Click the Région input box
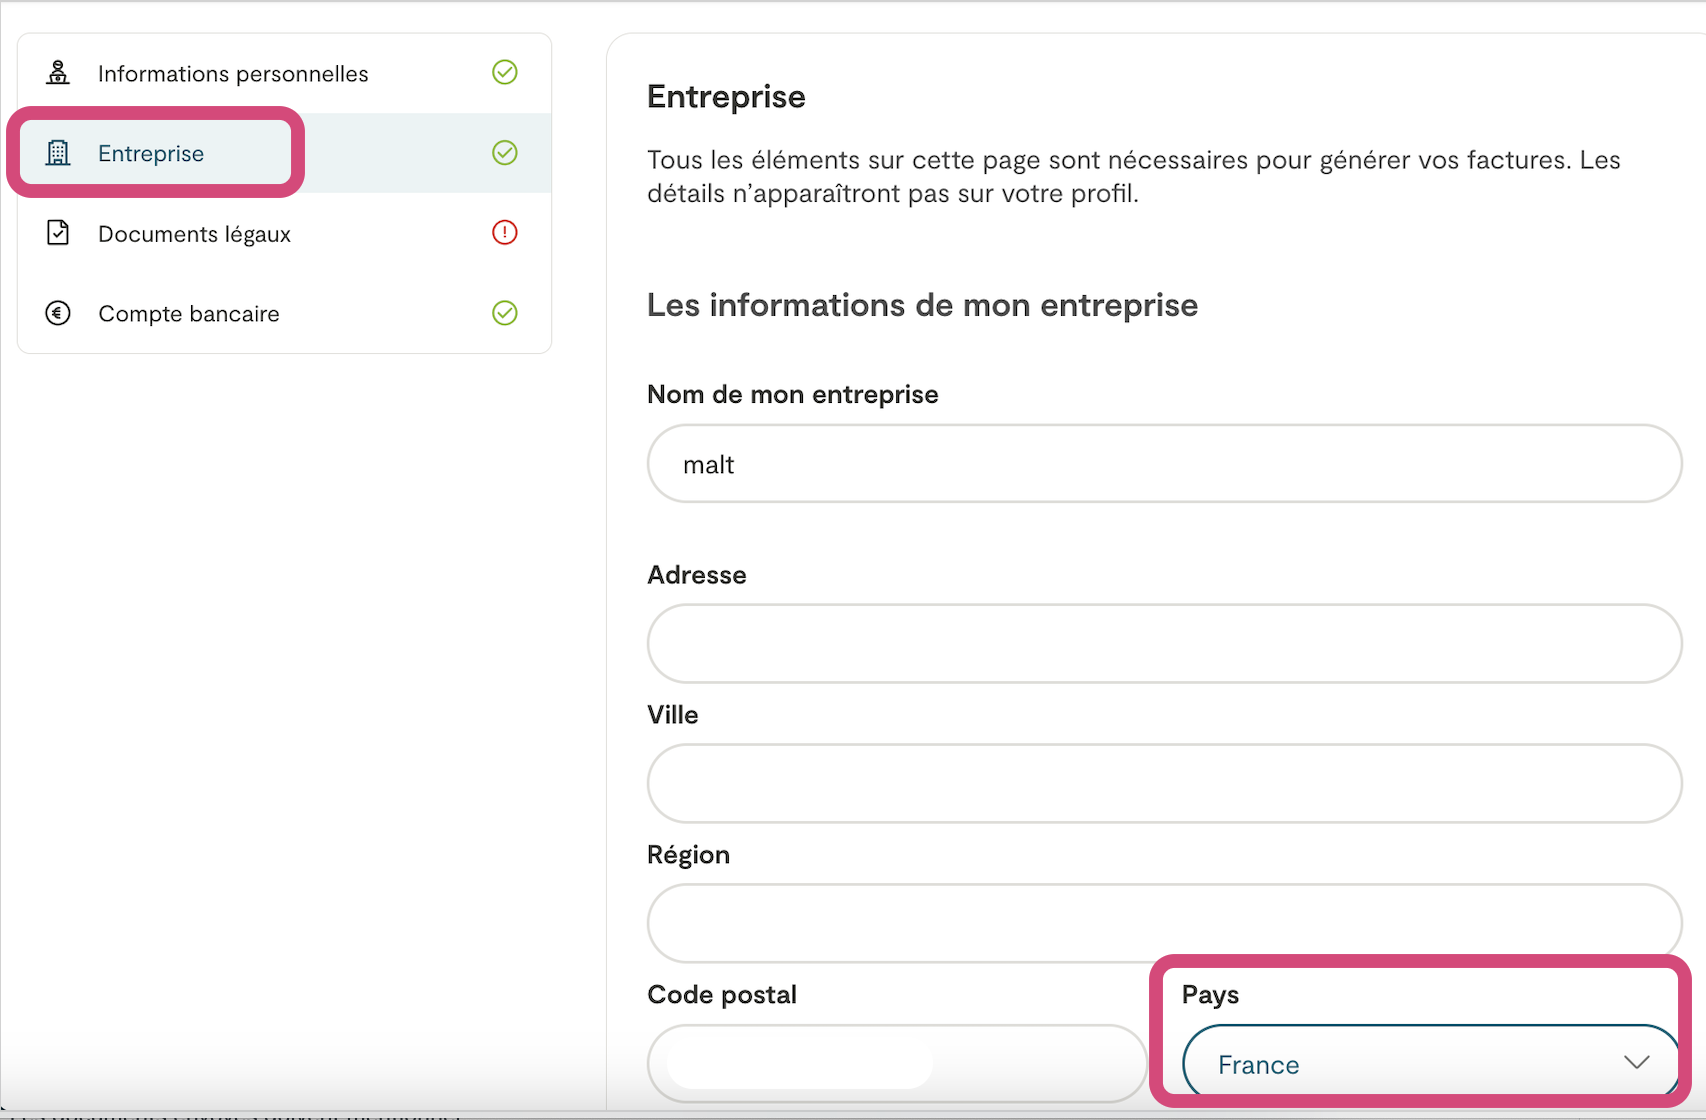This screenshot has width=1706, height=1120. click(1164, 922)
